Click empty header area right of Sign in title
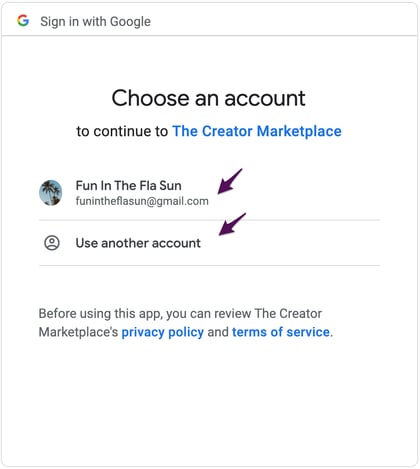 point(283,21)
